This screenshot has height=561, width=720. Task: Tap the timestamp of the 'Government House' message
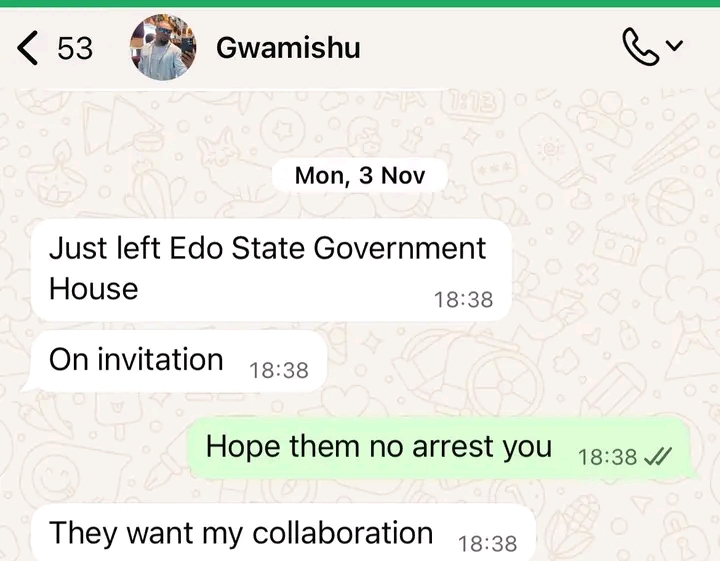point(463,300)
